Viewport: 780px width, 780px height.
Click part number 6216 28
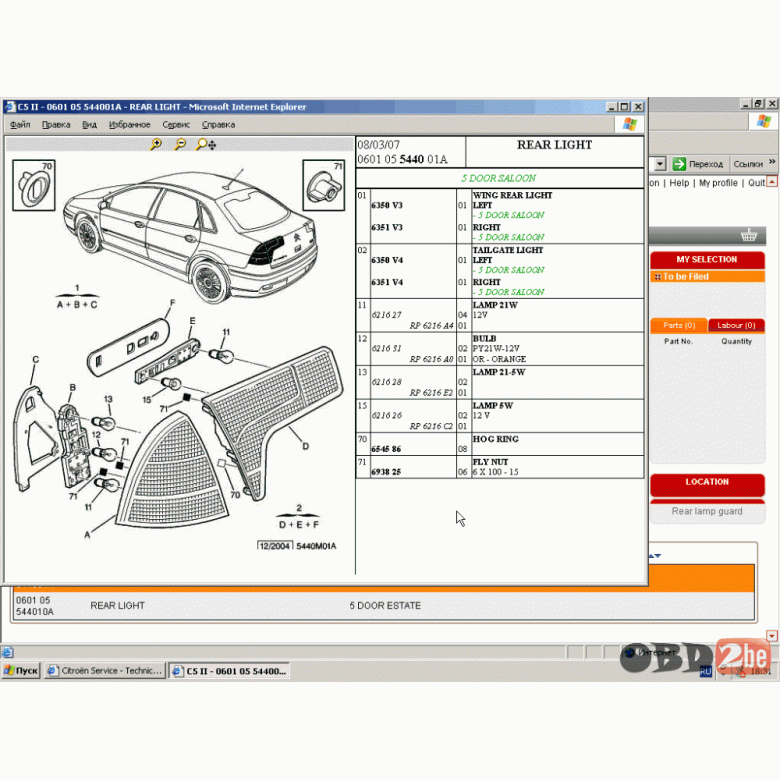(387, 382)
